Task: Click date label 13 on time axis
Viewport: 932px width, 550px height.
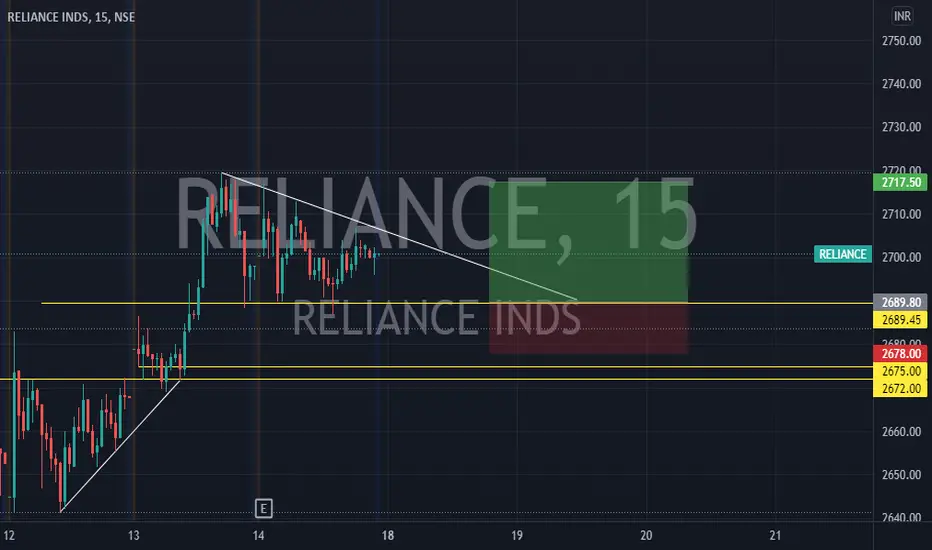Action: [134, 535]
